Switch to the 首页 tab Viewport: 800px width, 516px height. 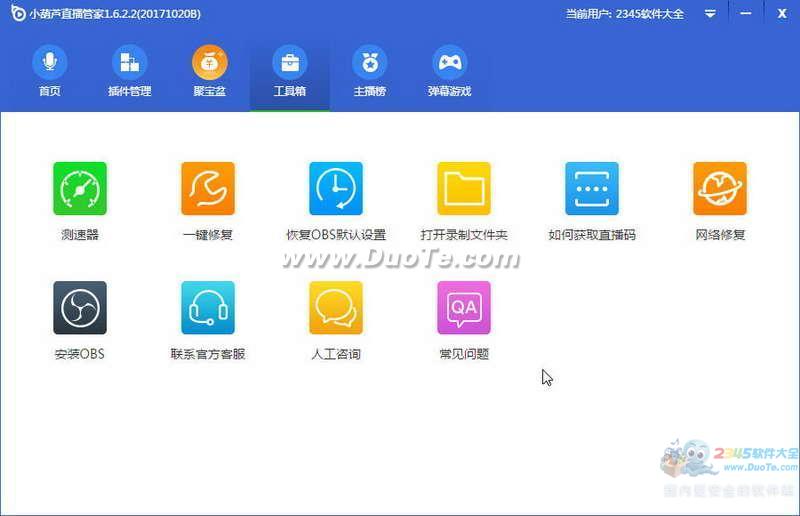click(49, 72)
